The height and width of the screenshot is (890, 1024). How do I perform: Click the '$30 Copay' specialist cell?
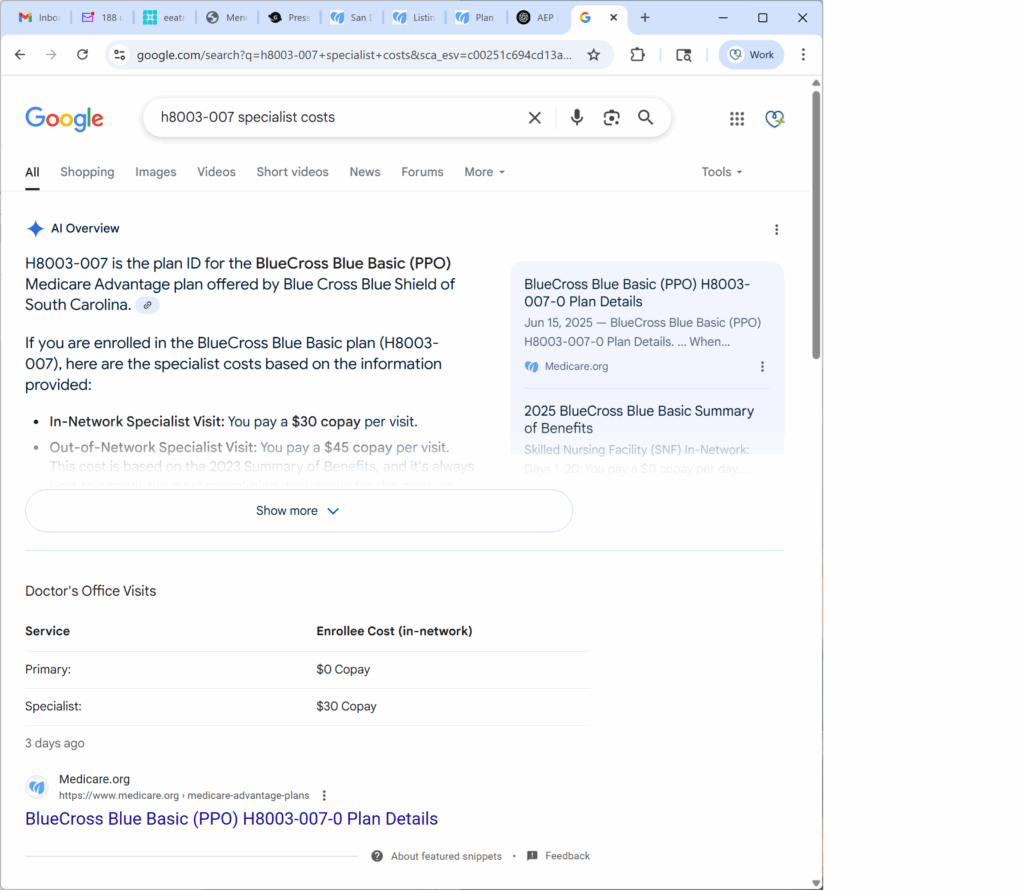pos(346,707)
